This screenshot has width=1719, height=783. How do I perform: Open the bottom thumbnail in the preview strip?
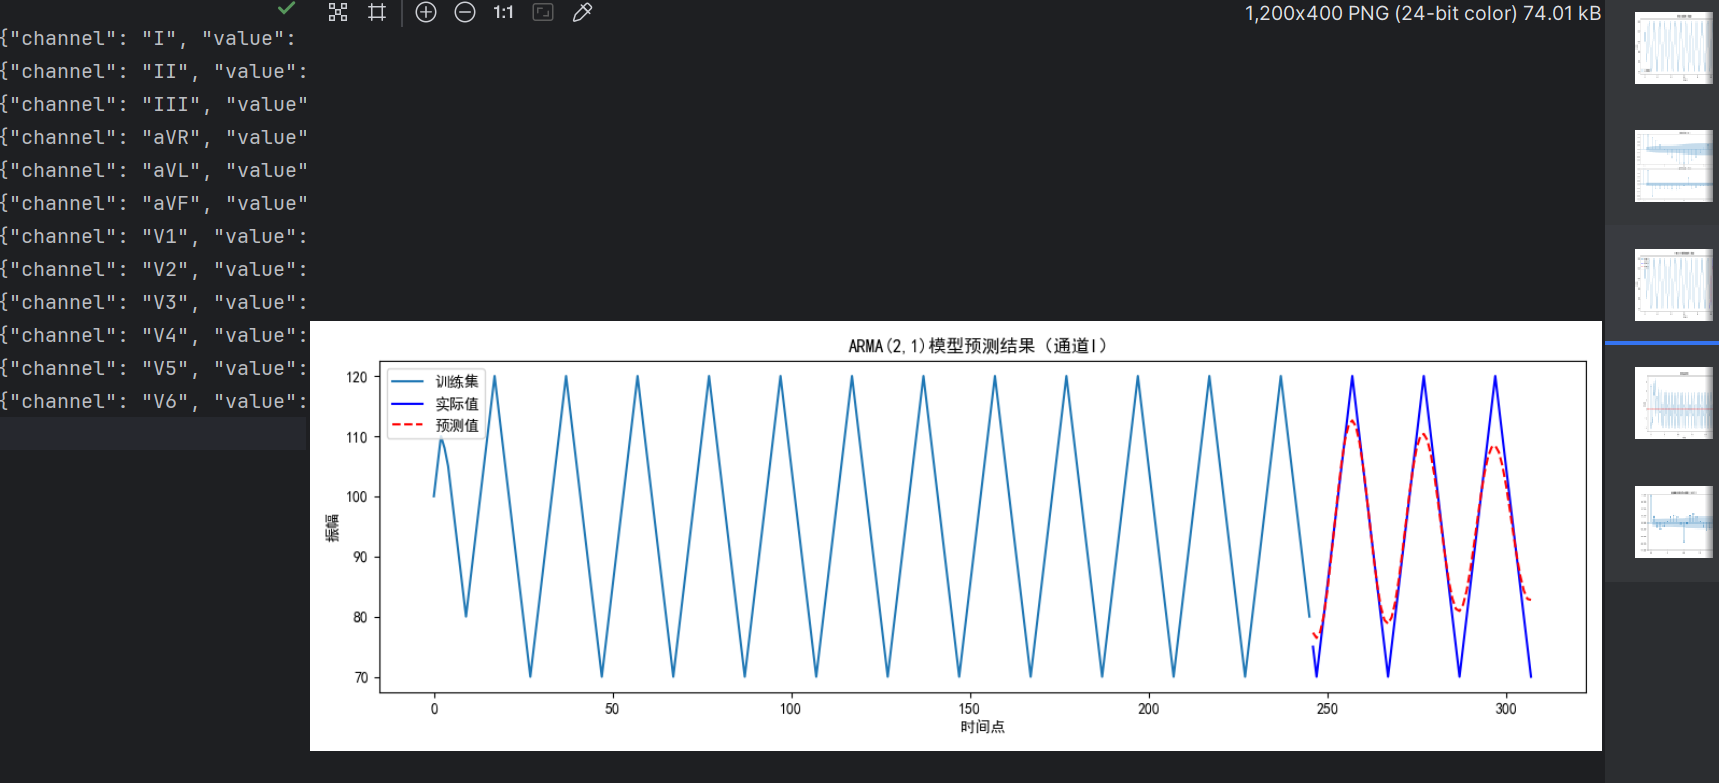click(1673, 522)
